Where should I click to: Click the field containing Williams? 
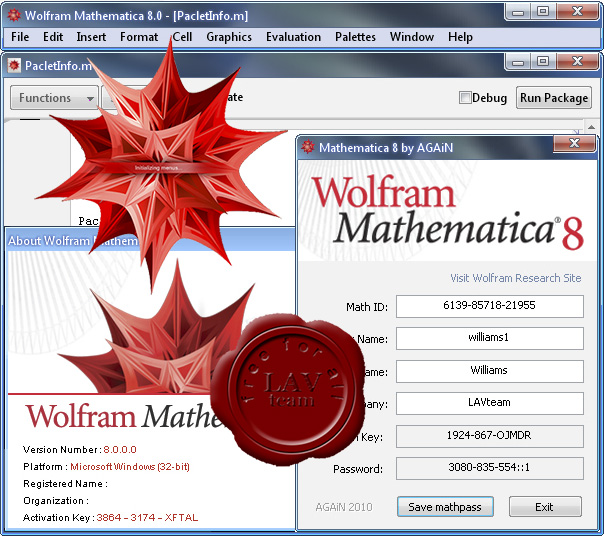[x=490, y=371]
